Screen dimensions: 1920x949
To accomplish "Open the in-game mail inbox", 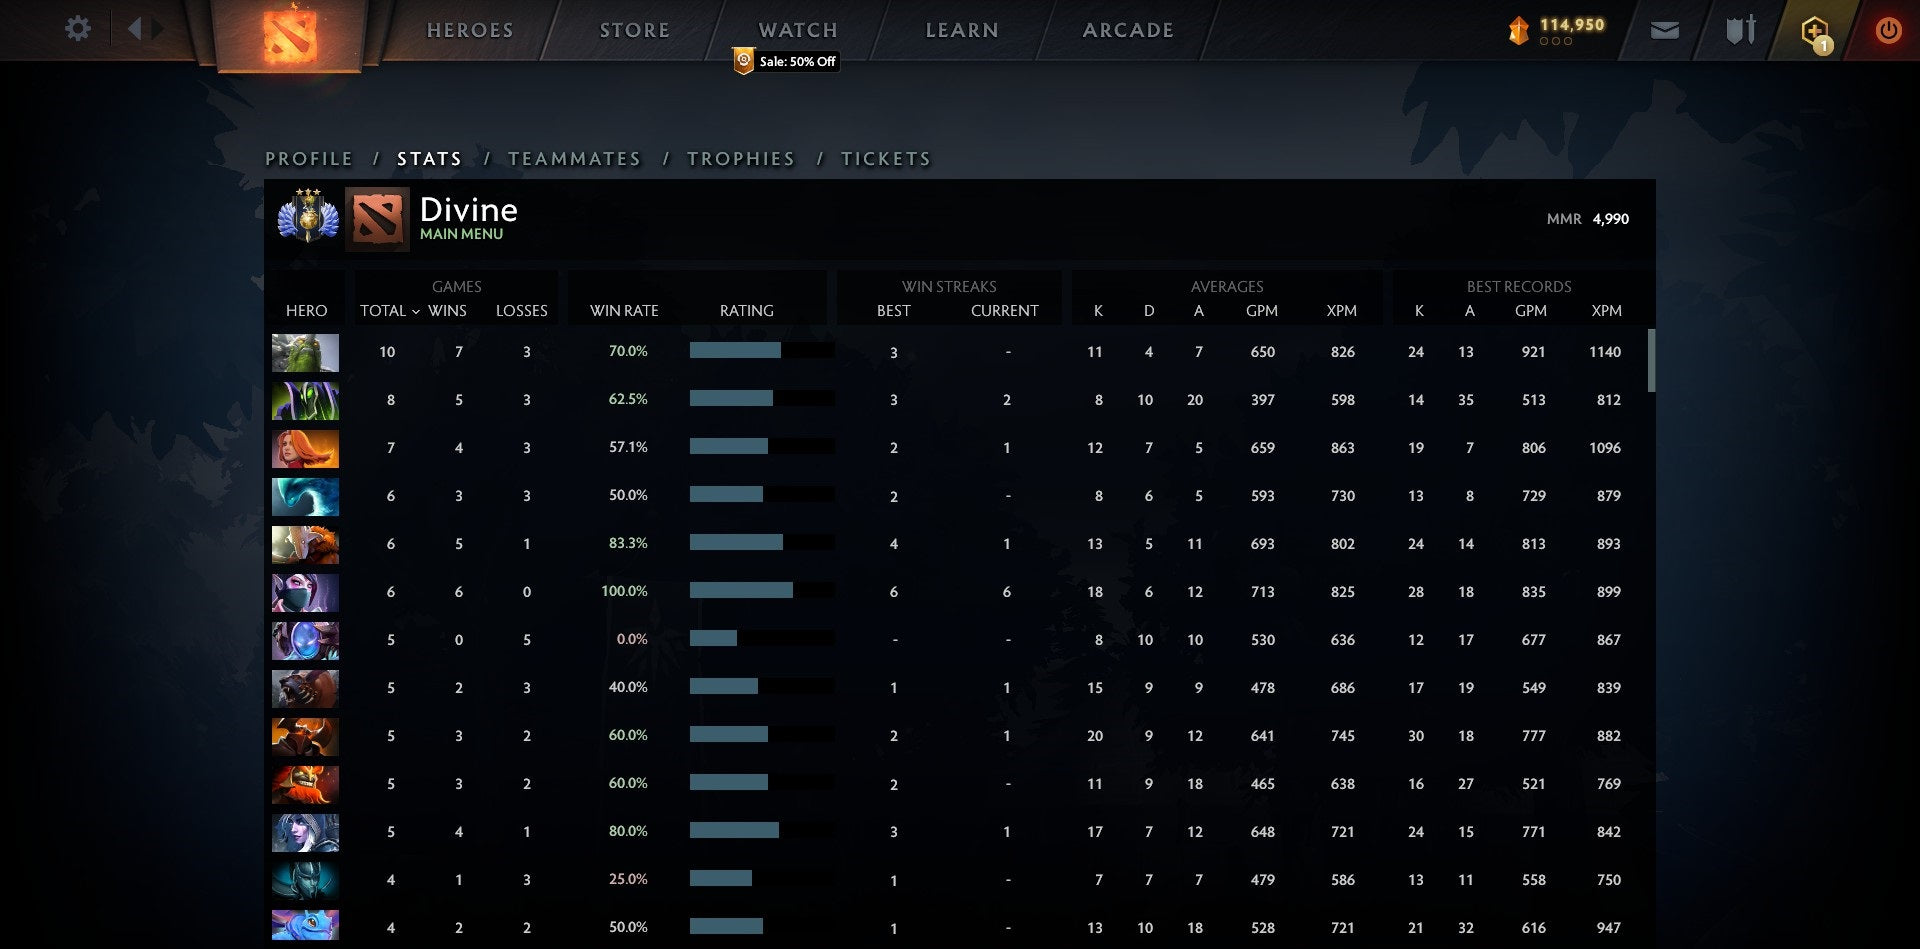I will pos(1664,30).
